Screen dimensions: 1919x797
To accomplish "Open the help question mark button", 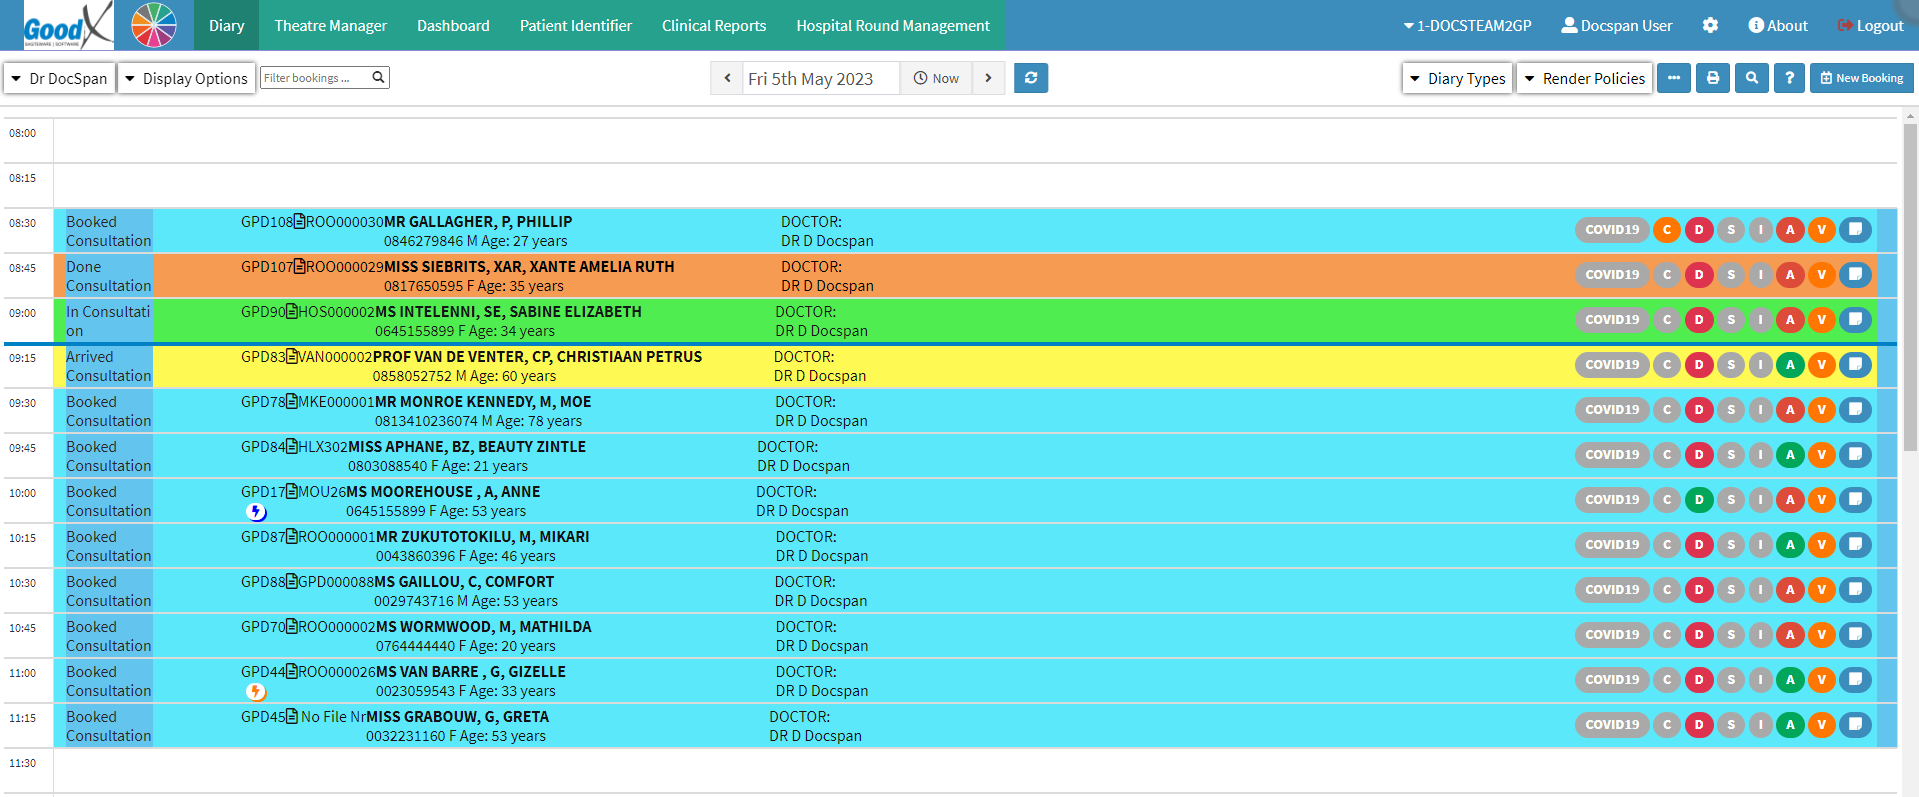I will pos(1789,78).
